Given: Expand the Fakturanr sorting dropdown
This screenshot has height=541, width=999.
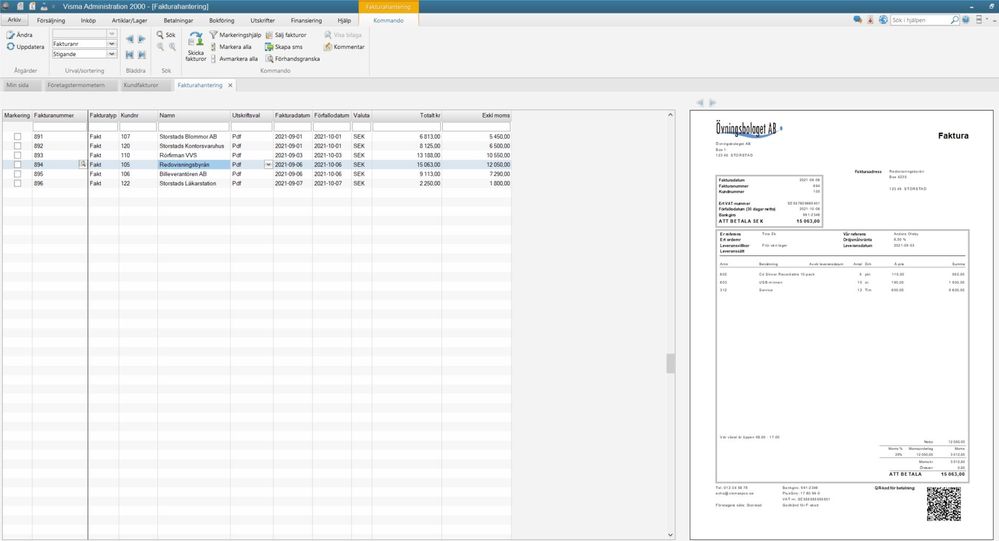Looking at the screenshot, I should [x=111, y=44].
